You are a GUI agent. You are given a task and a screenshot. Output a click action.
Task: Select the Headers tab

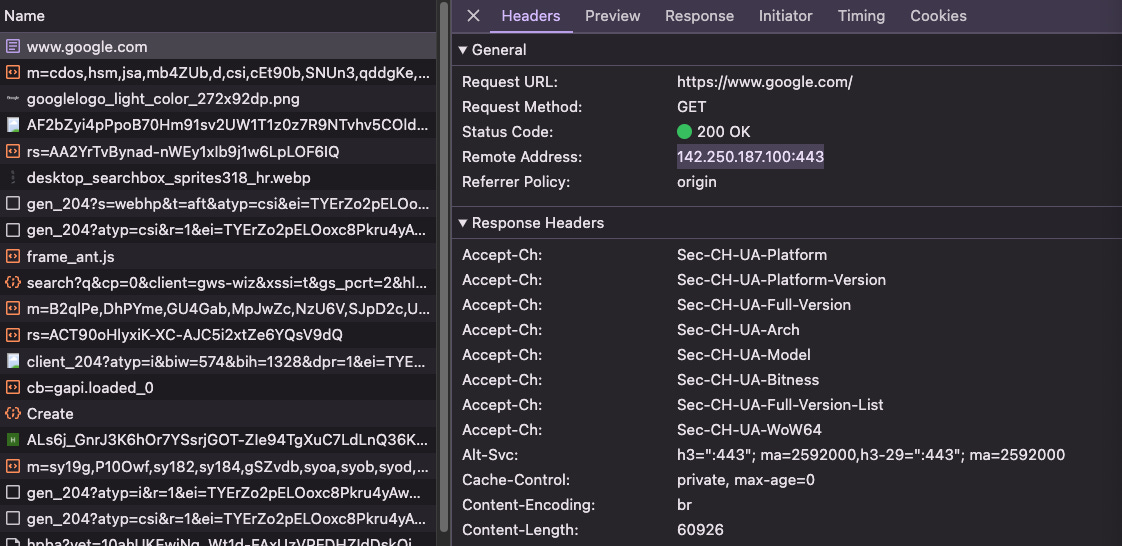531,16
